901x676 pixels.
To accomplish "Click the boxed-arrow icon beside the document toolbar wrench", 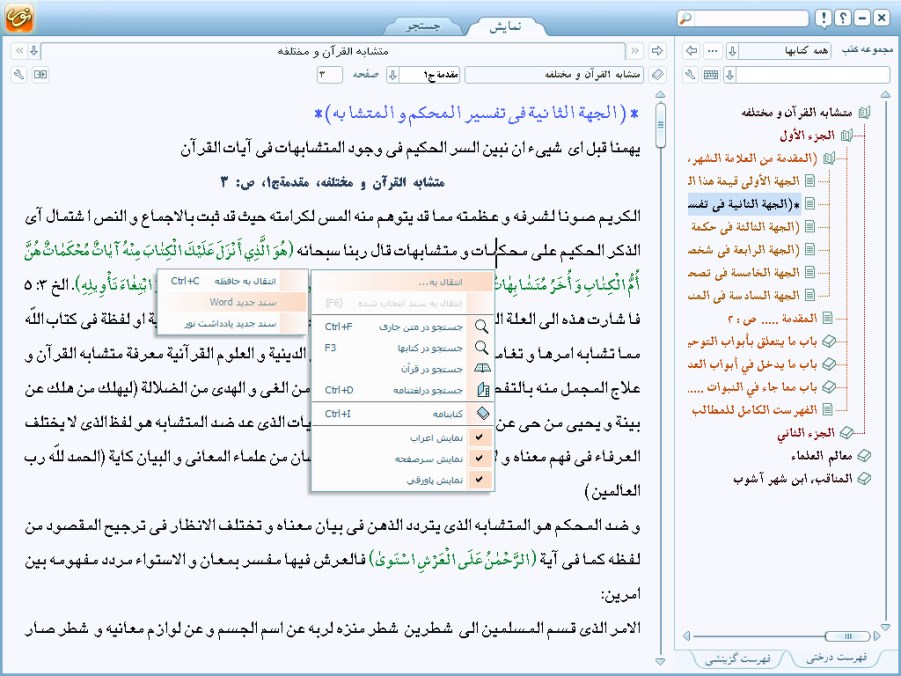I will pyautogui.click(x=40, y=74).
